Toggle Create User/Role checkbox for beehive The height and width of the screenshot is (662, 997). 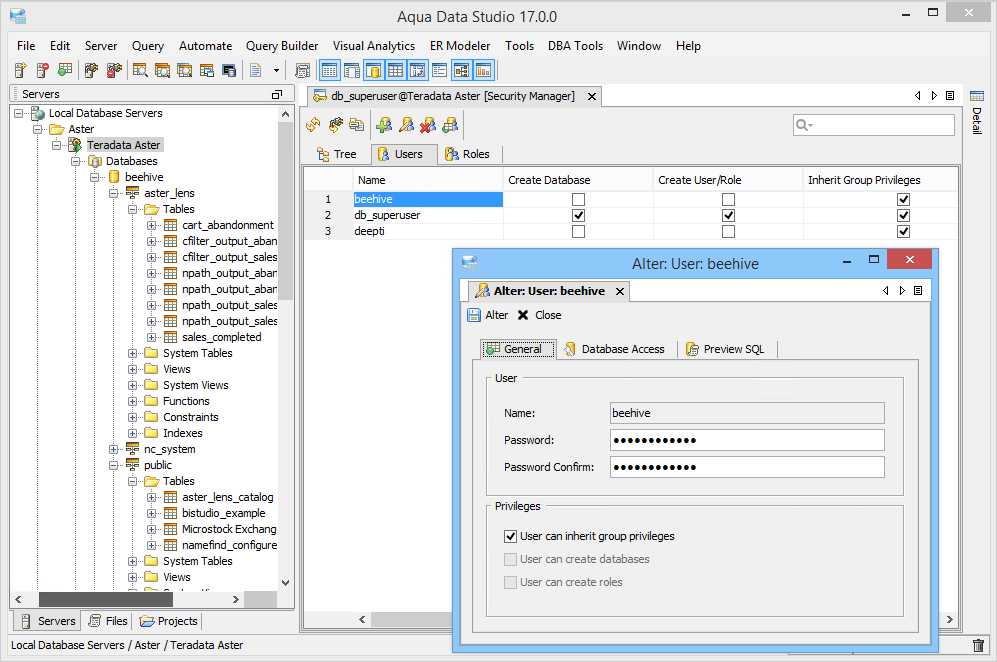[x=728, y=200]
